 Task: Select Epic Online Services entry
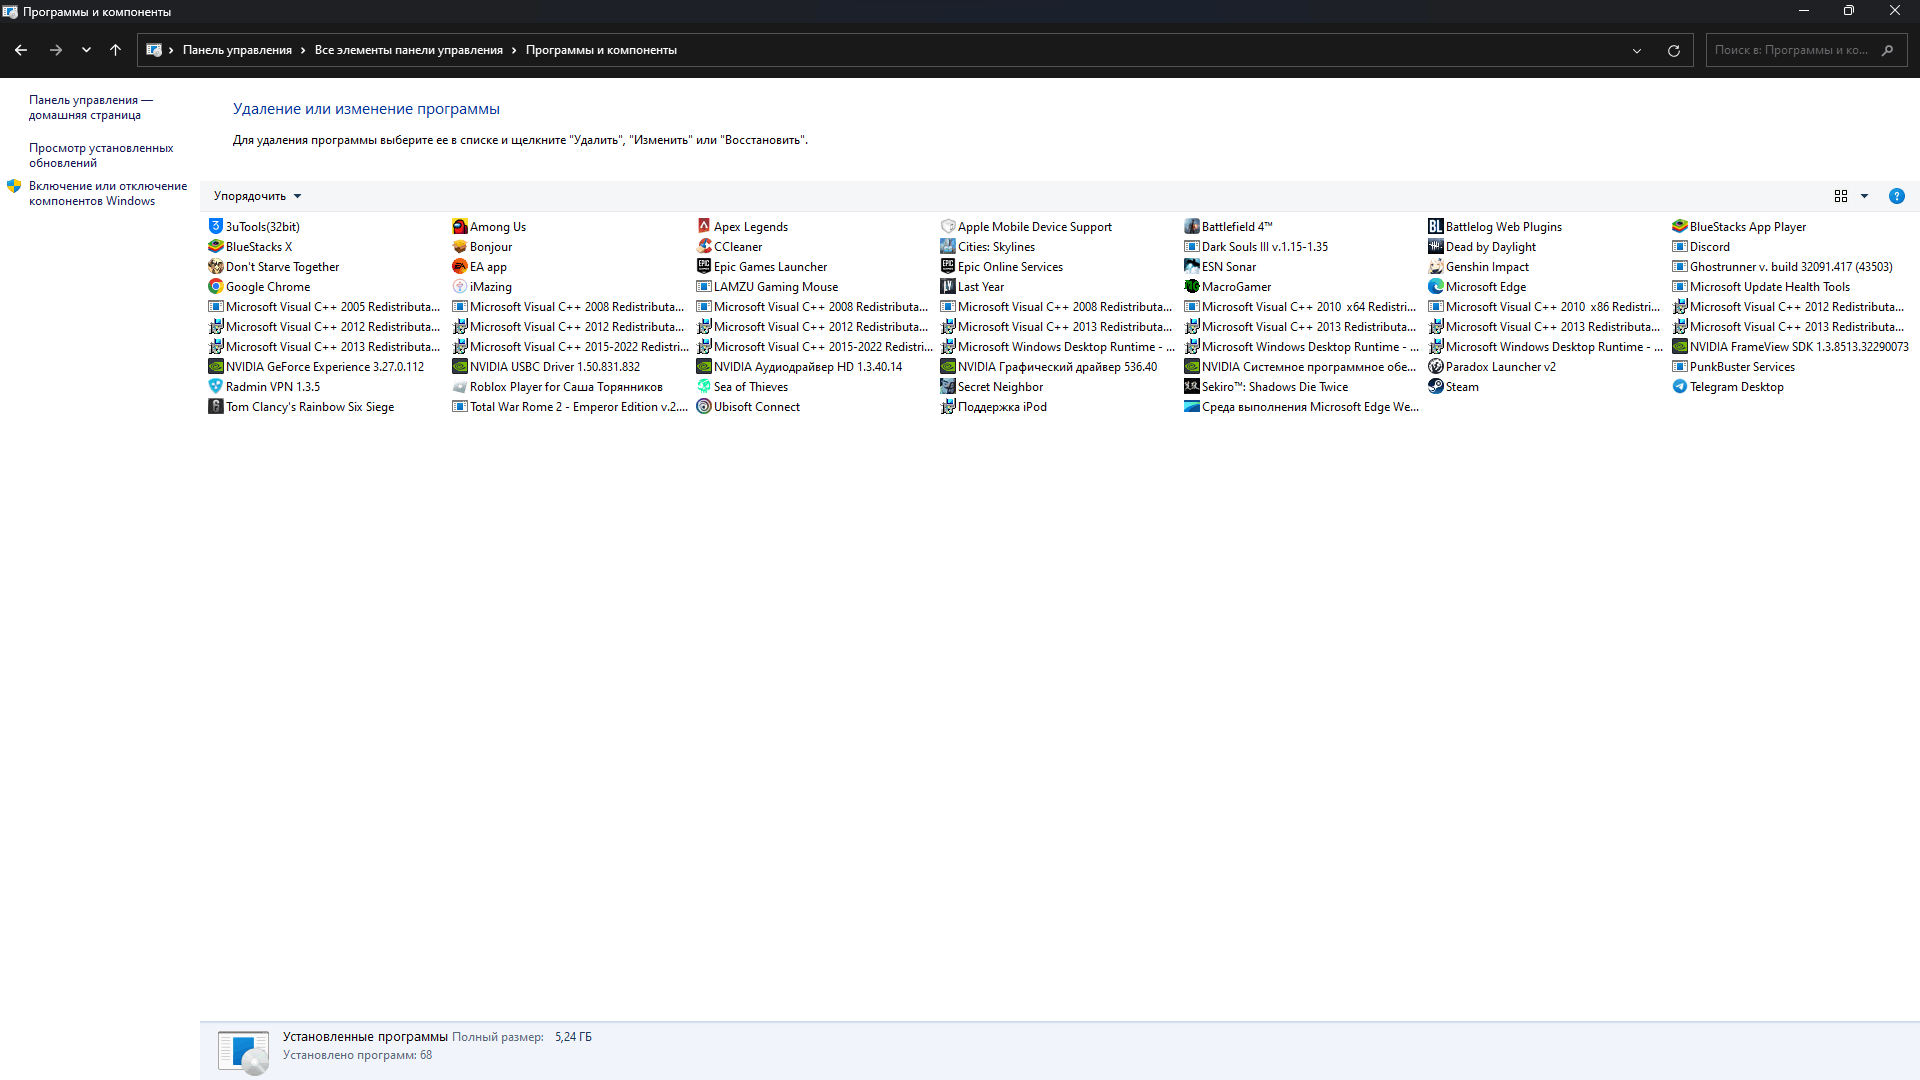coord(1001,266)
